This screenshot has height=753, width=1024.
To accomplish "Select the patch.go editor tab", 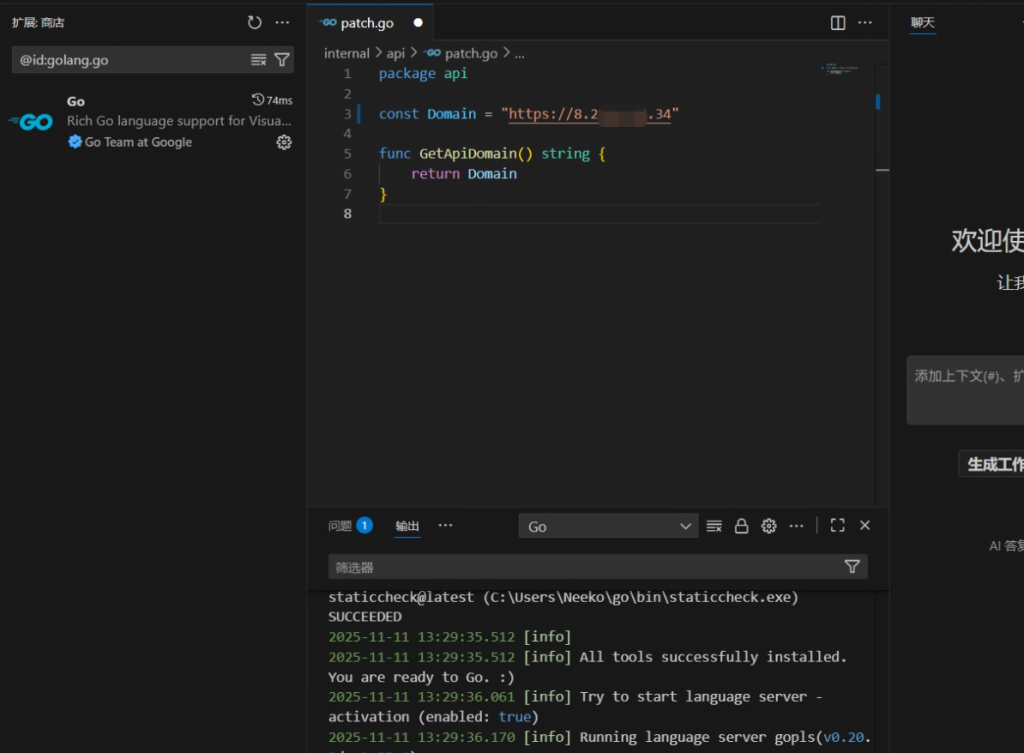I will [x=367, y=22].
